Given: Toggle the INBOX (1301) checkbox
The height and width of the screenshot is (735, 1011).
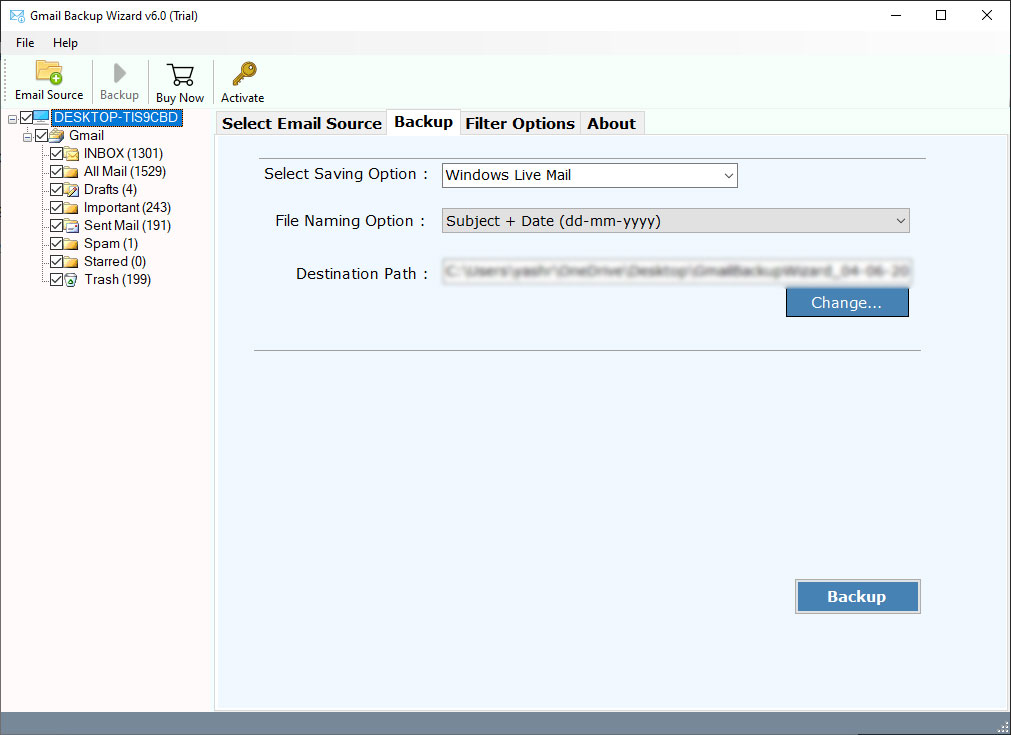Looking at the screenshot, I should tap(57, 153).
